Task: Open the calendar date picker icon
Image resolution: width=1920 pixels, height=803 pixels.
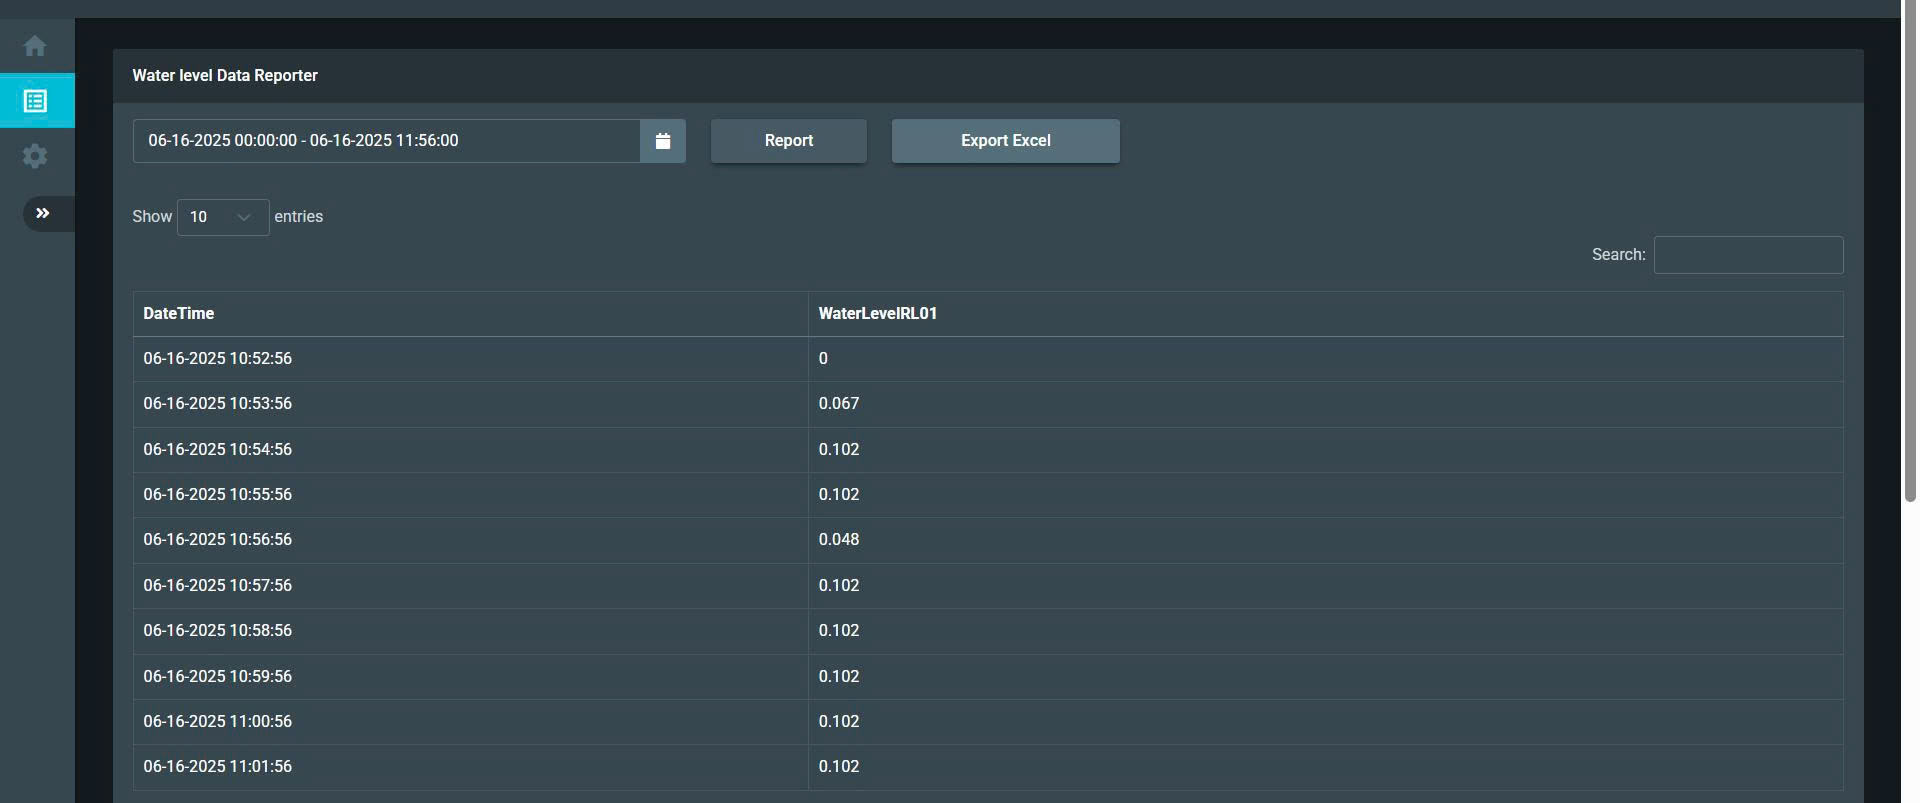Action: [662, 141]
